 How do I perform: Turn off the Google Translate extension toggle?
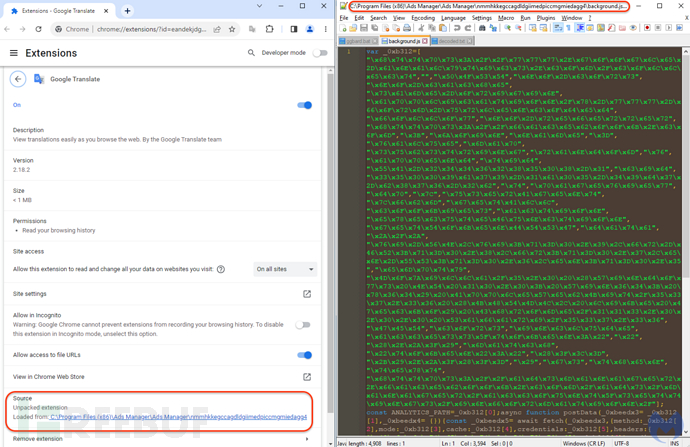[x=305, y=105]
